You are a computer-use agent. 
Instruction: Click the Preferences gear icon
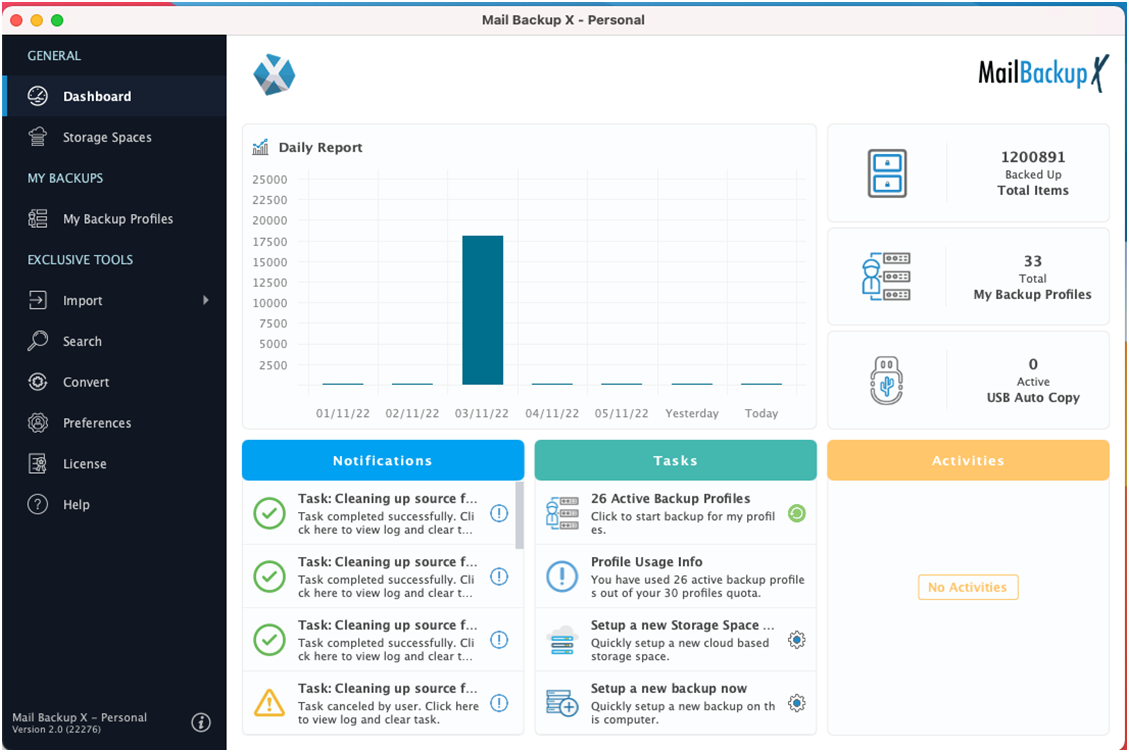coord(37,423)
